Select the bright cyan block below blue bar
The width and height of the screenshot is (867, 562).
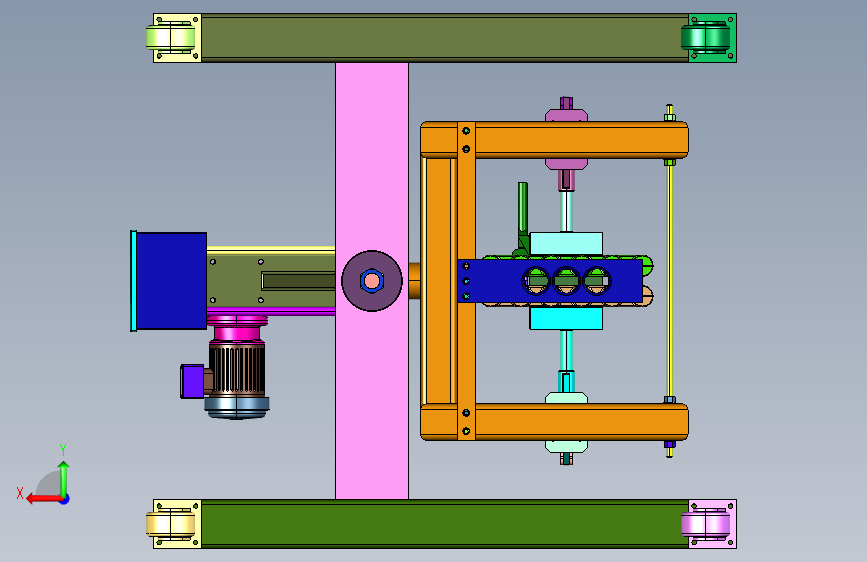[566, 318]
